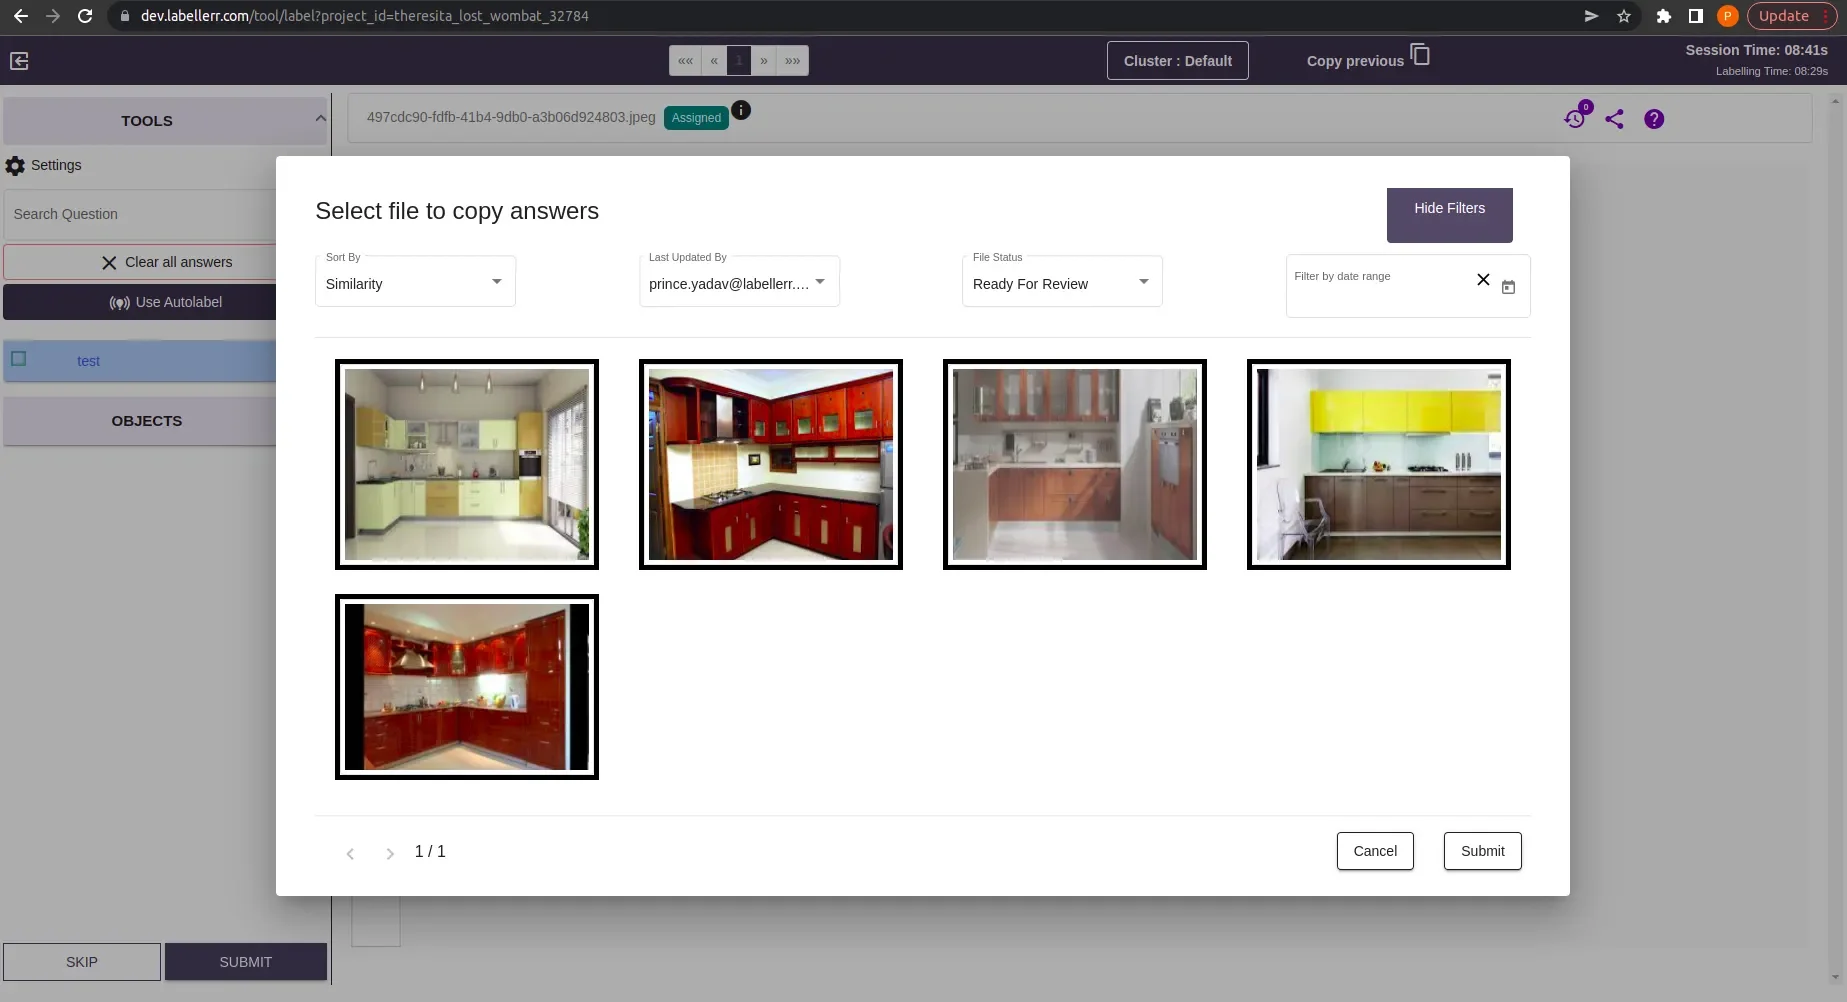Select the red kitchen thumbnail in second row
Screen dimensions: 1847x1002
click(x=467, y=687)
